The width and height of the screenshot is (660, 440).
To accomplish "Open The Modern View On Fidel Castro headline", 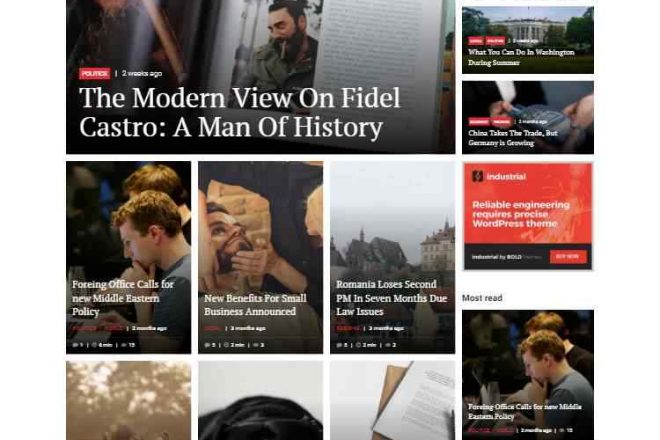I will tap(239, 112).
